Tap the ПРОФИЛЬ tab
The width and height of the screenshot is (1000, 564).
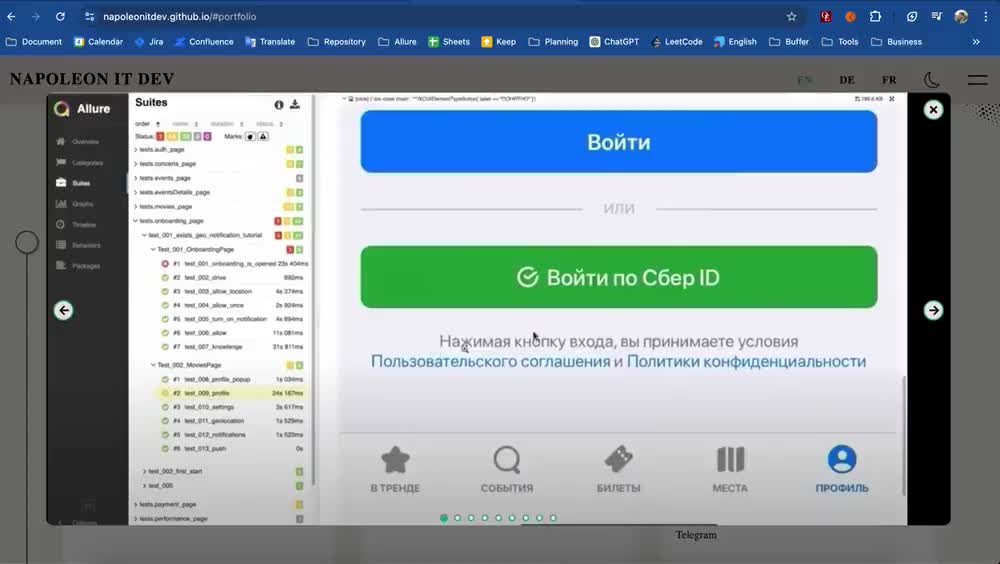tap(842, 470)
